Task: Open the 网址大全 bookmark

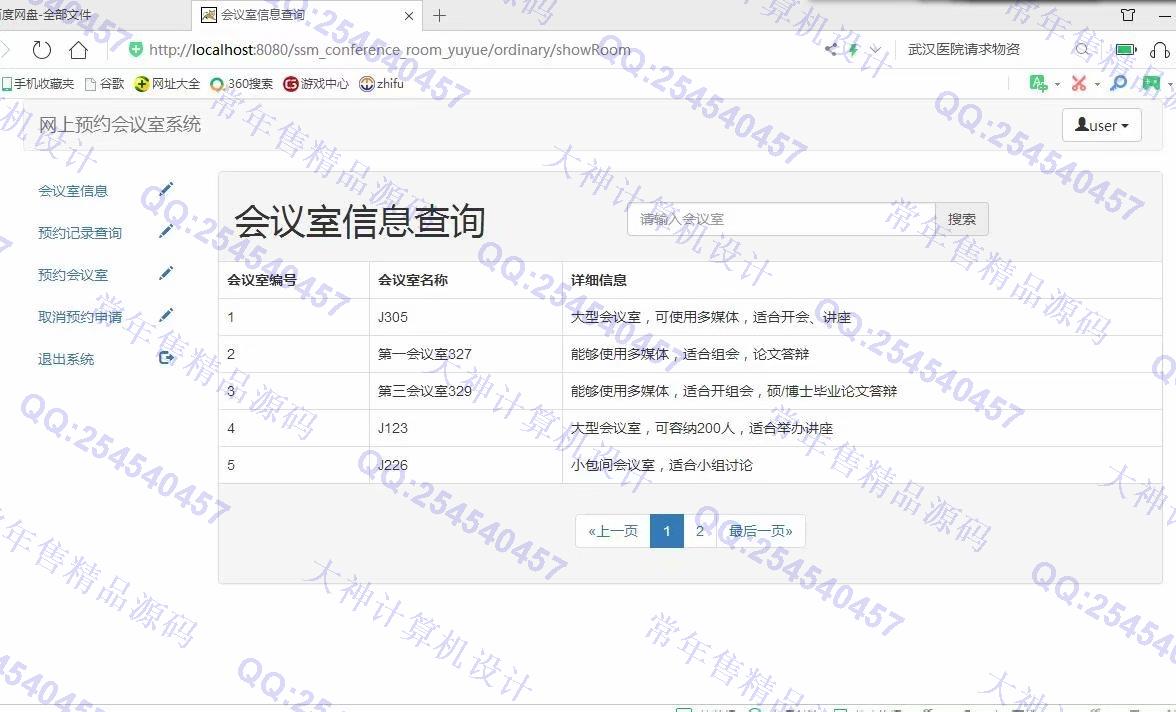Action: (x=167, y=84)
